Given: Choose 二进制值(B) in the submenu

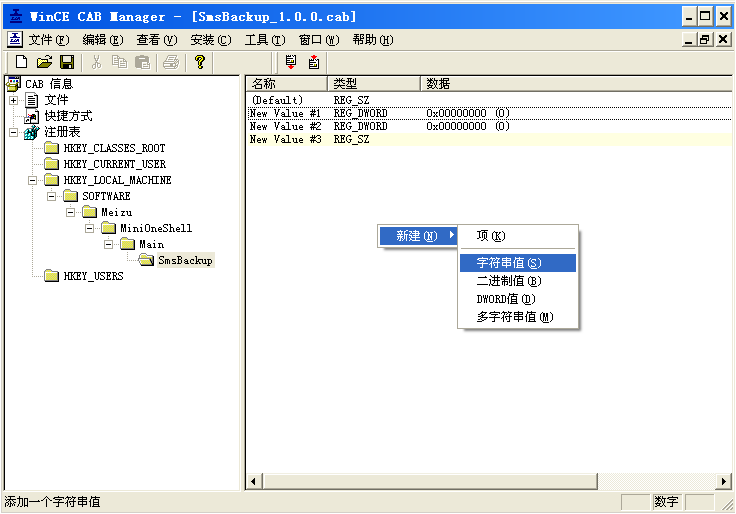Looking at the screenshot, I should tap(518, 281).
